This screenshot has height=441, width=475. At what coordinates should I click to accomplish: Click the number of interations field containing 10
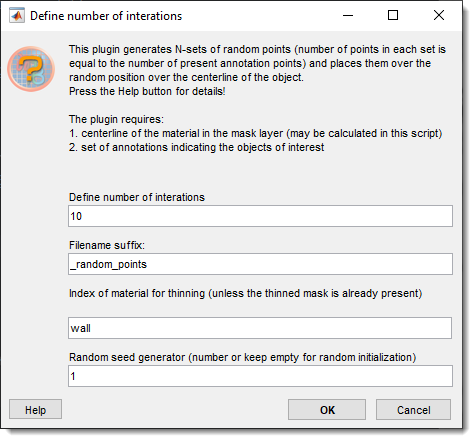coord(260,216)
